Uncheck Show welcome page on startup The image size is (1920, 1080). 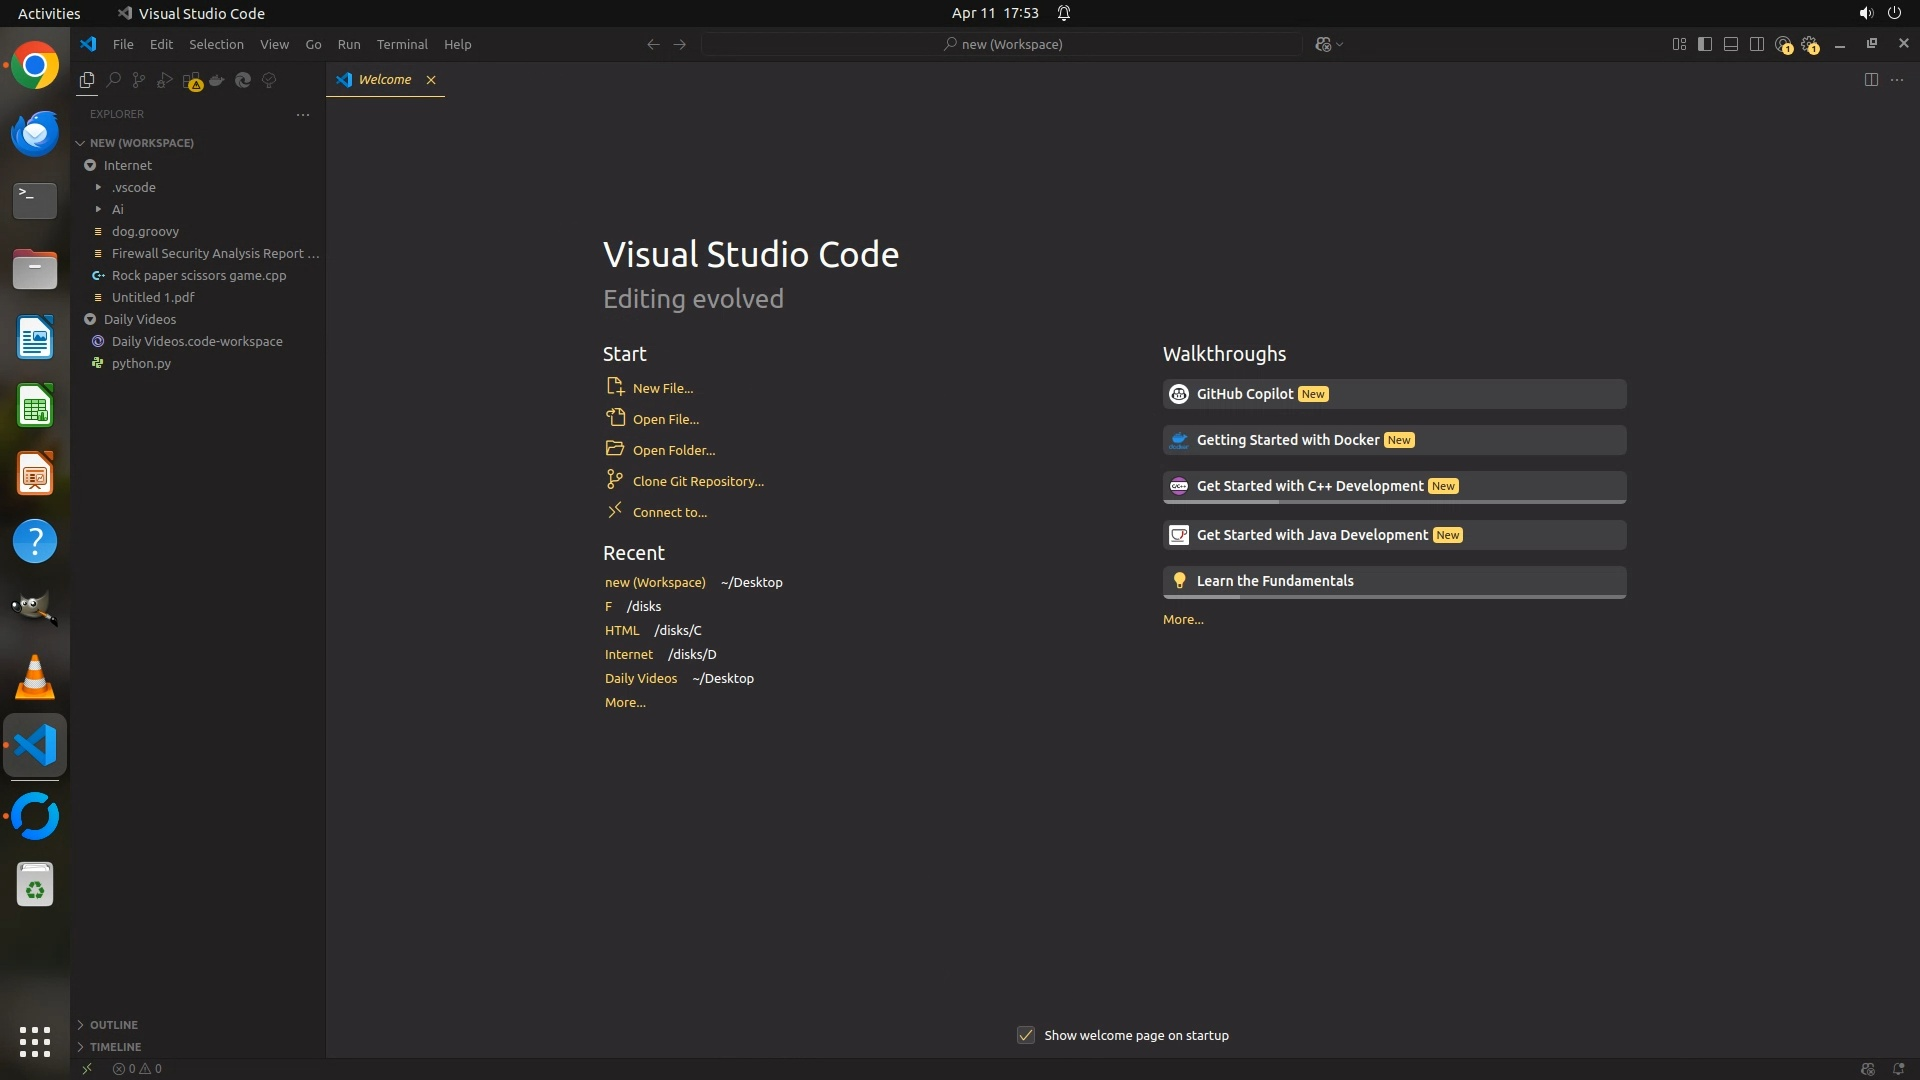1026,1035
